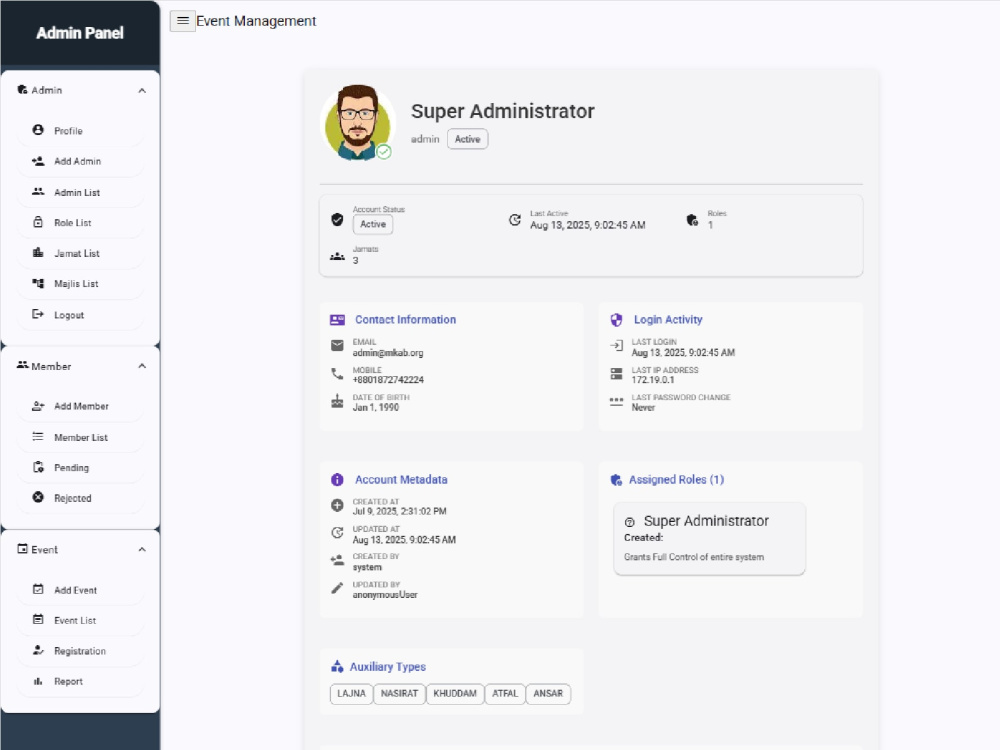Open the Add Admin page
This screenshot has height=750, width=1000.
coord(80,161)
